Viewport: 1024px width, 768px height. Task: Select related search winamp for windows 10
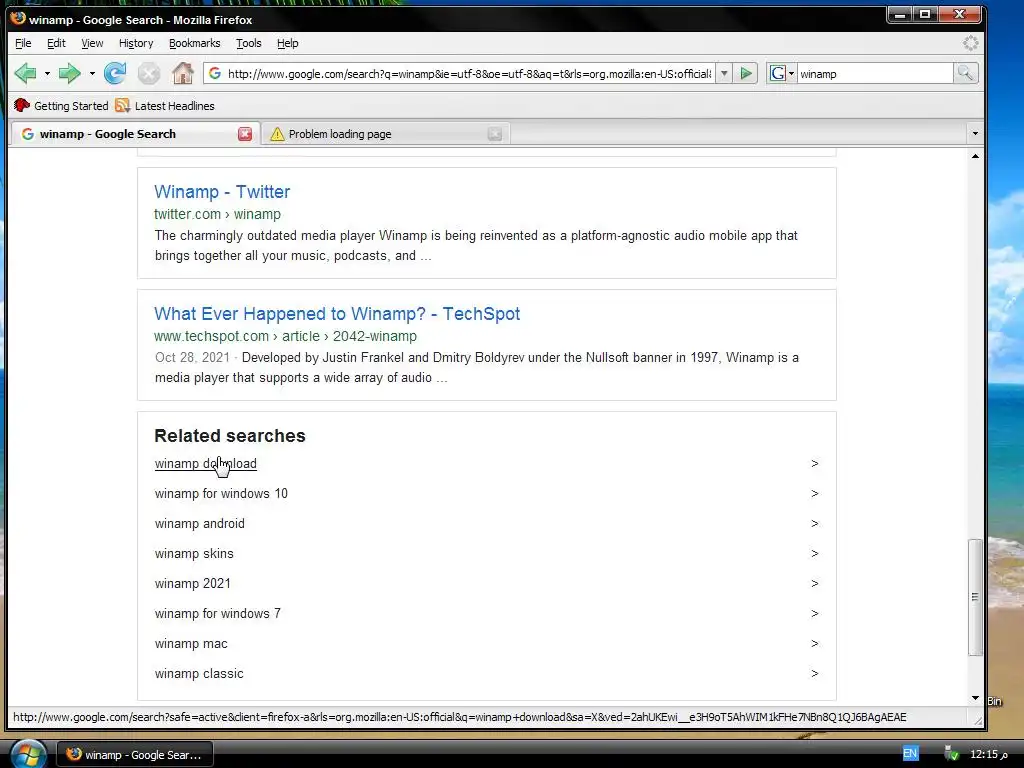click(221, 494)
